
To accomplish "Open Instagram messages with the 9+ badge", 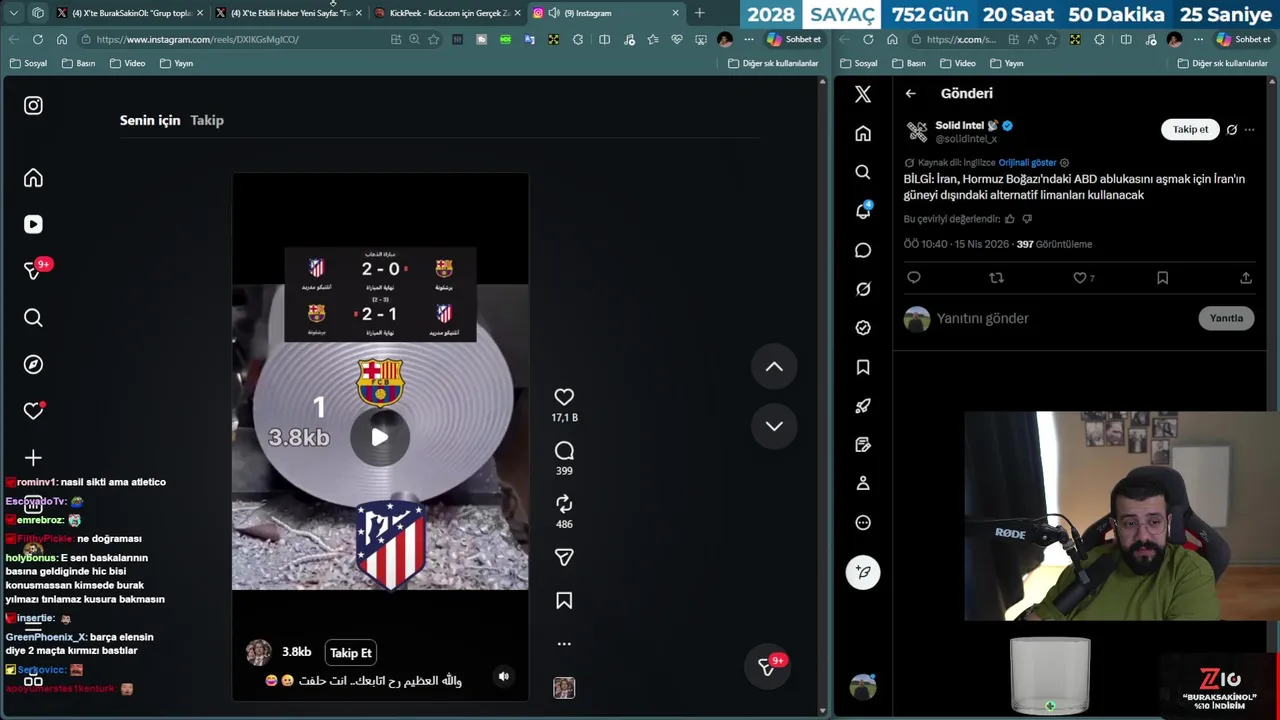I will (33, 271).
